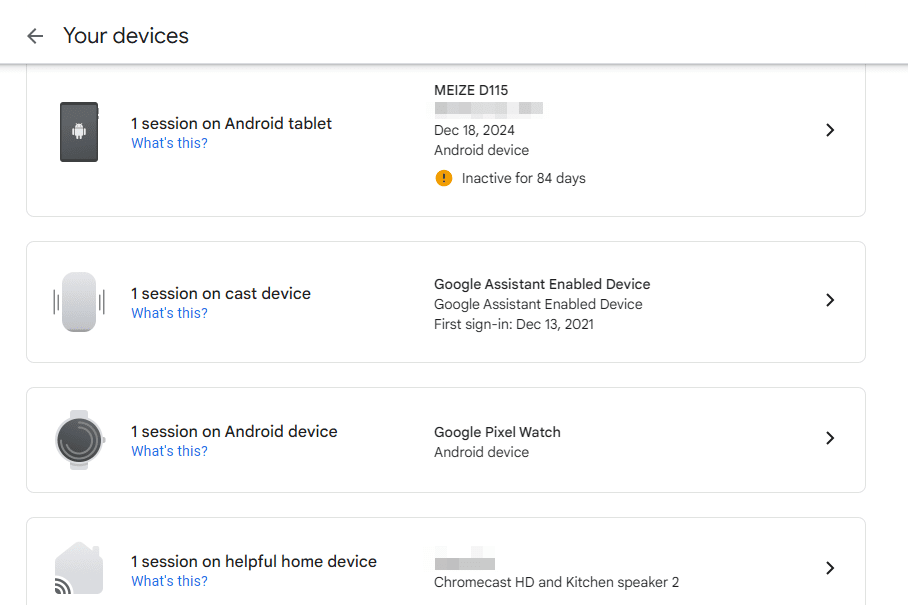
Task: Click the cast device speaker icon
Action: point(79,301)
